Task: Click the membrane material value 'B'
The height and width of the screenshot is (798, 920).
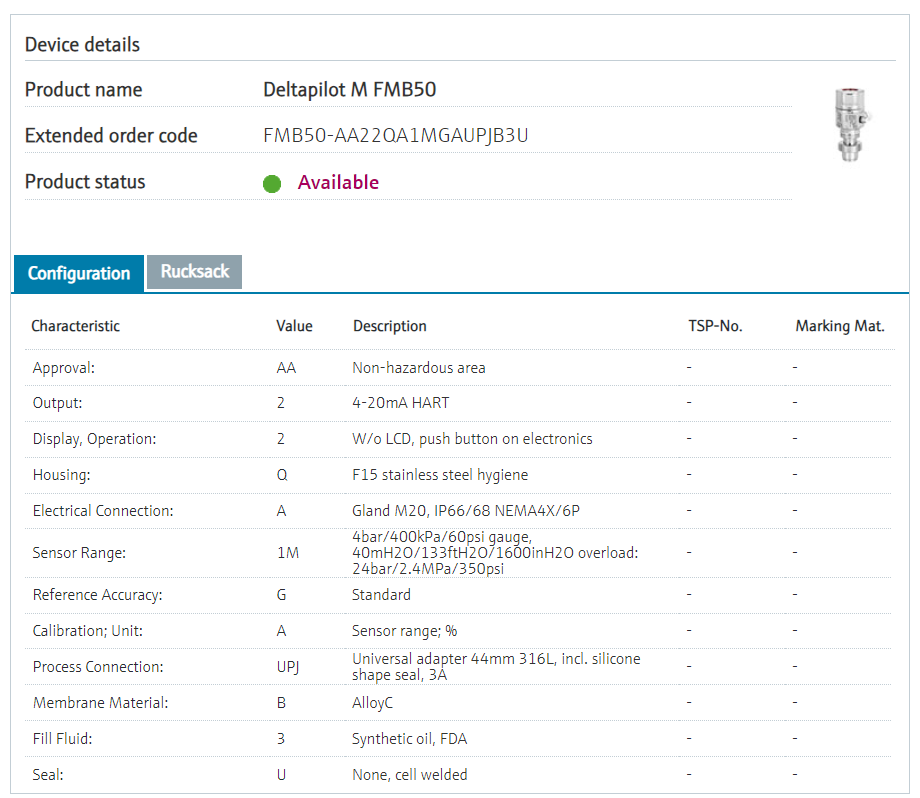Action: tap(282, 703)
